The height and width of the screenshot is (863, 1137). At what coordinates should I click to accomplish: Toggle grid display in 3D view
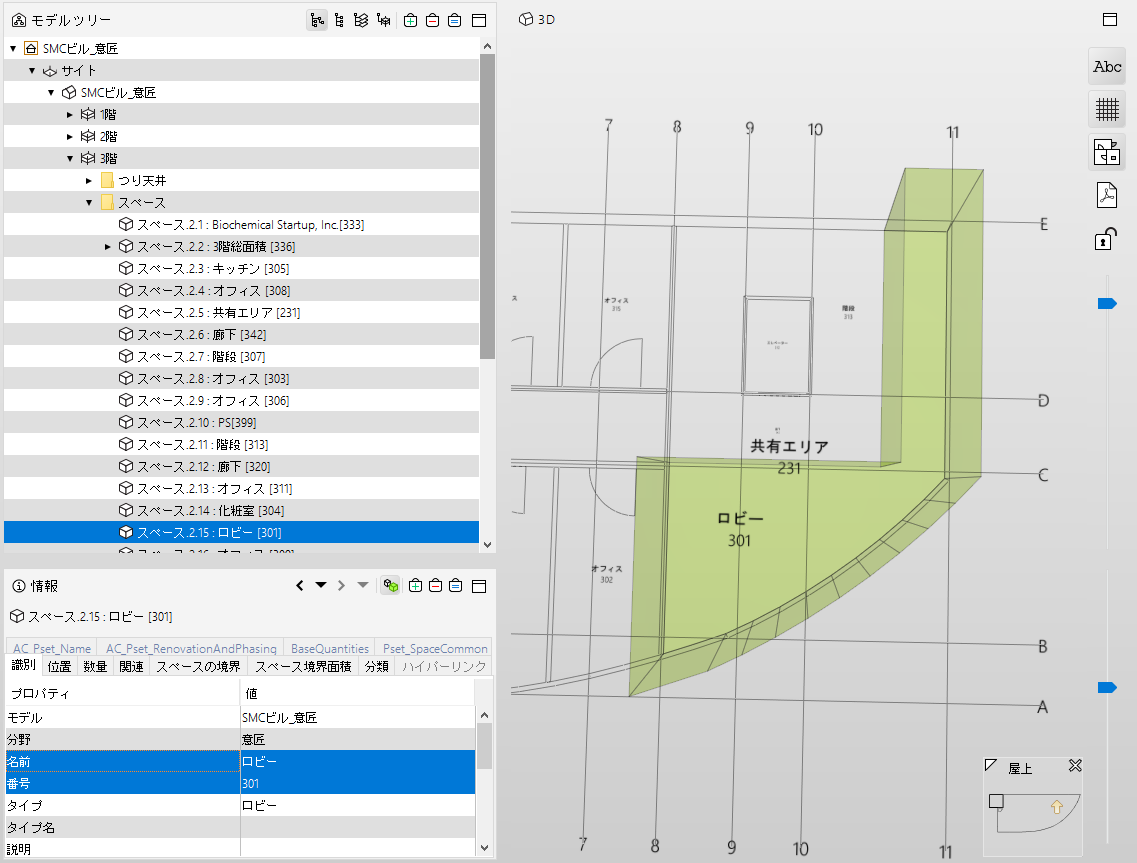click(1107, 110)
